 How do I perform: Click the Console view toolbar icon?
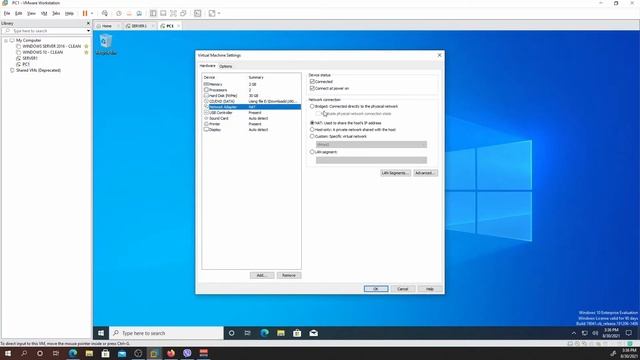click(x=198, y=13)
